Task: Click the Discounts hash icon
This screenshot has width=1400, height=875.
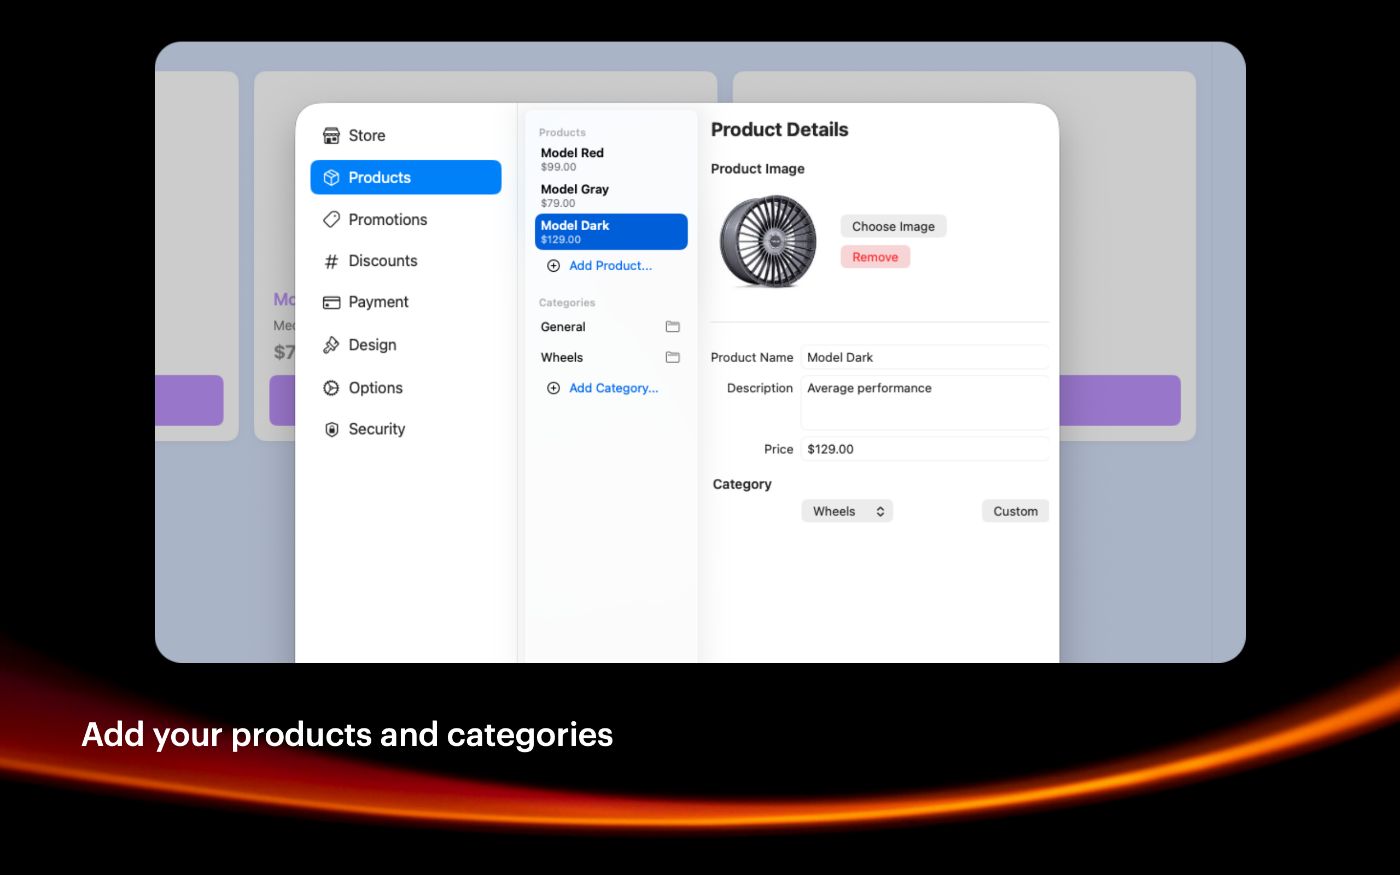Action: [x=331, y=261]
